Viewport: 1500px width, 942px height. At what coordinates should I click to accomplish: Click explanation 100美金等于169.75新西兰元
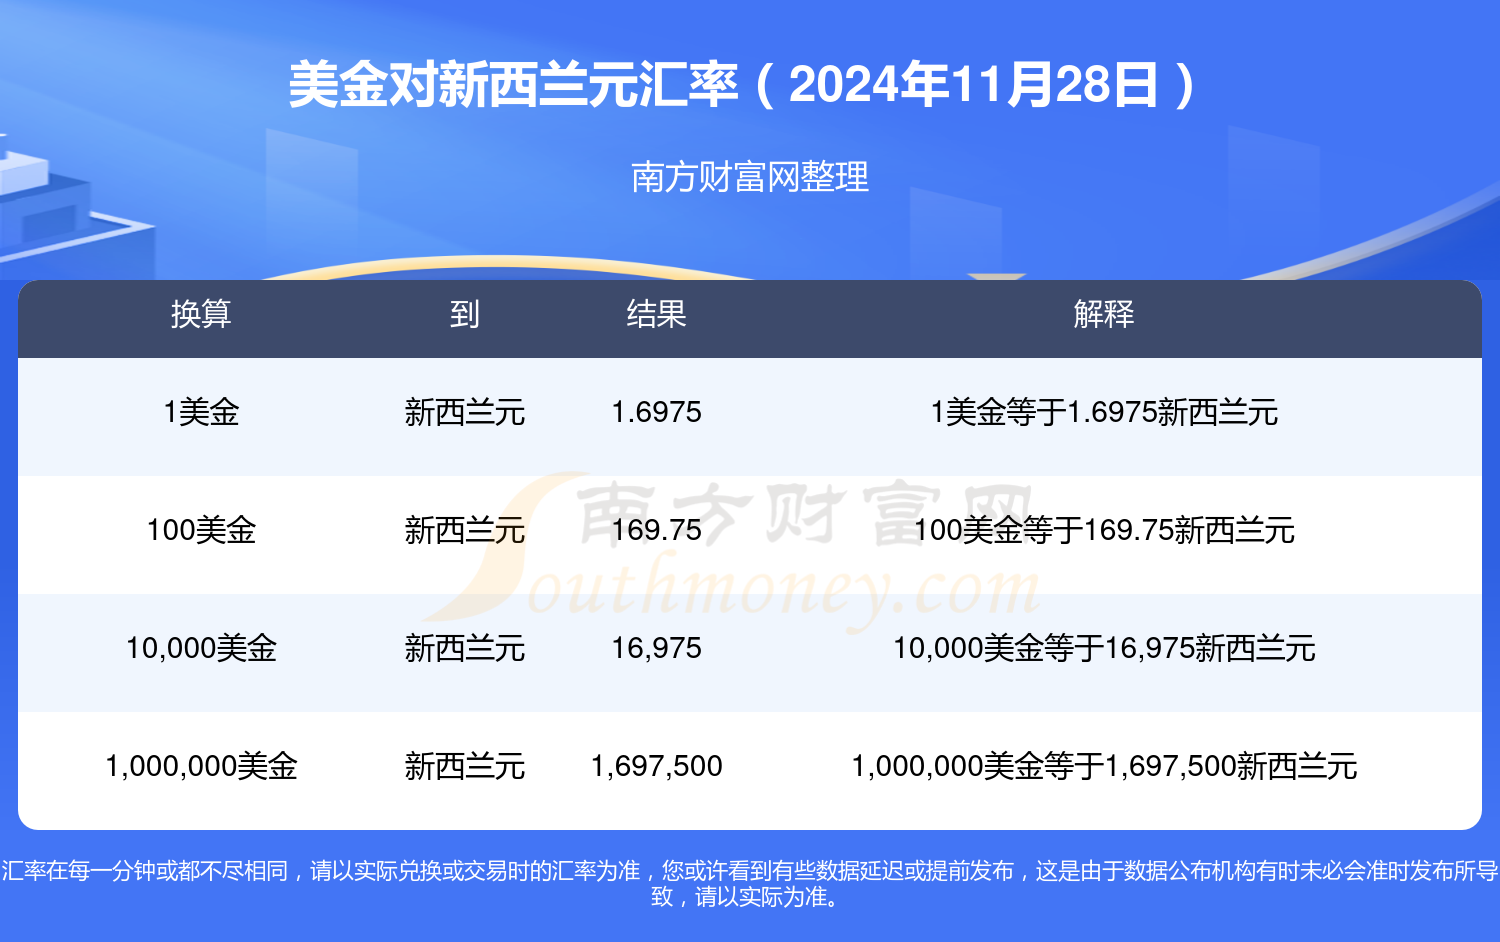pos(1104,530)
